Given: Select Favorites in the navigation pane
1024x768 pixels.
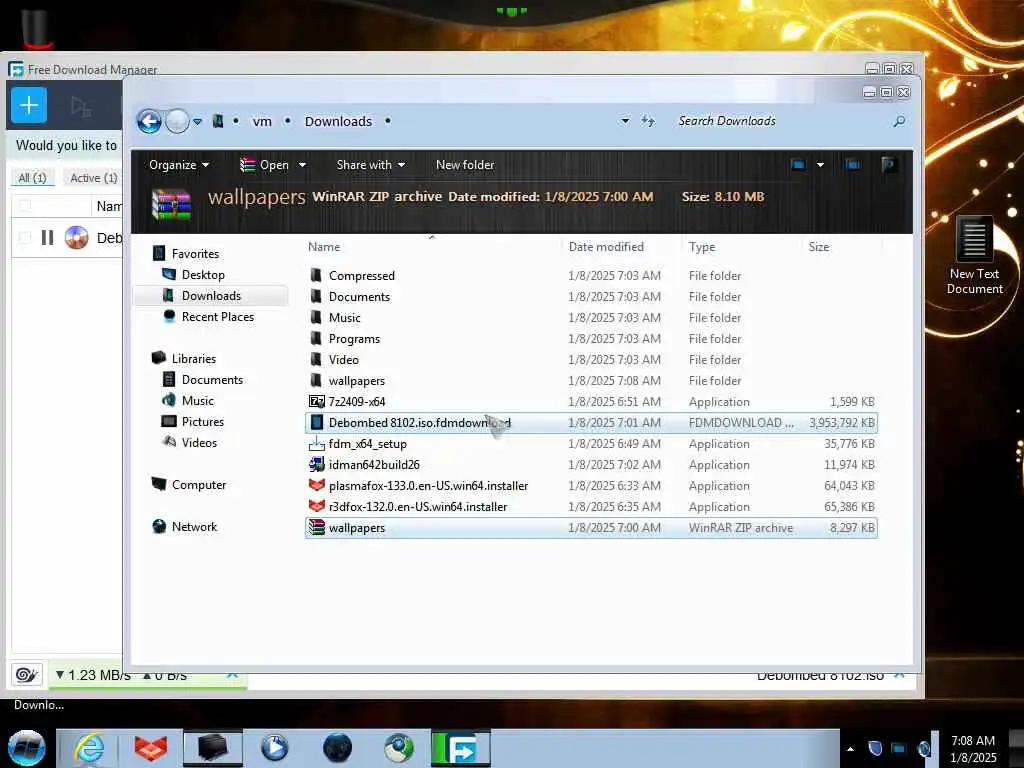Looking at the screenshot, I should pos(195,253).
